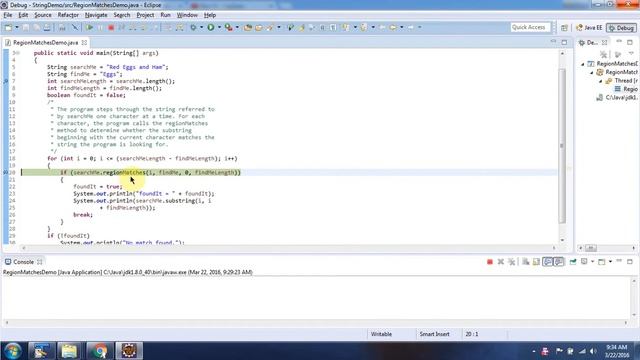Open Debug view menu triangle
This screenshot has height=360, width=640.
(x=631, y=54)
